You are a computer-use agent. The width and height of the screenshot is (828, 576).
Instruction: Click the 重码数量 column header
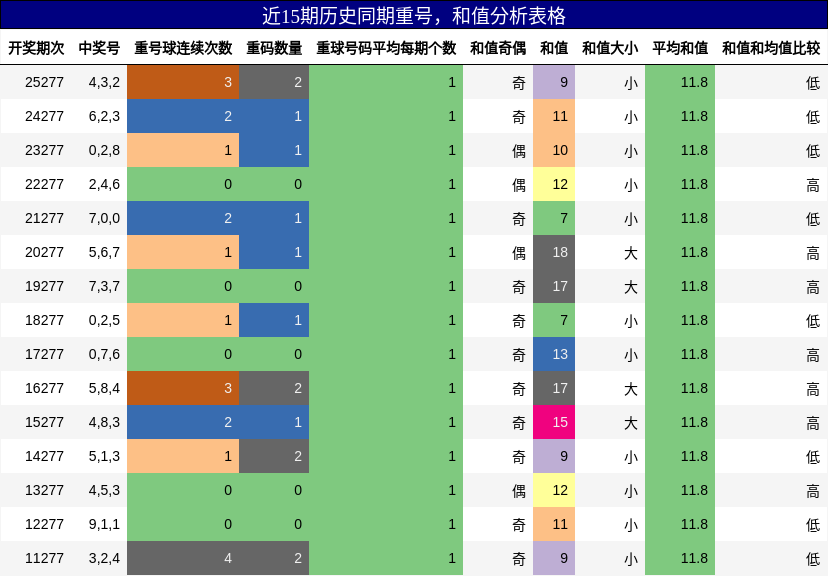275,48
